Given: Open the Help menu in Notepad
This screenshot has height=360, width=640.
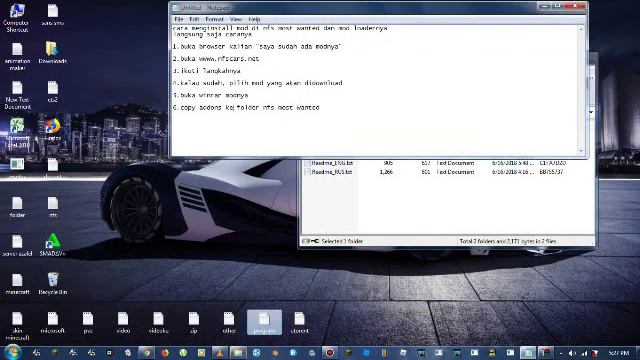Looking at the screenshot, I should [x=254, y=19].
